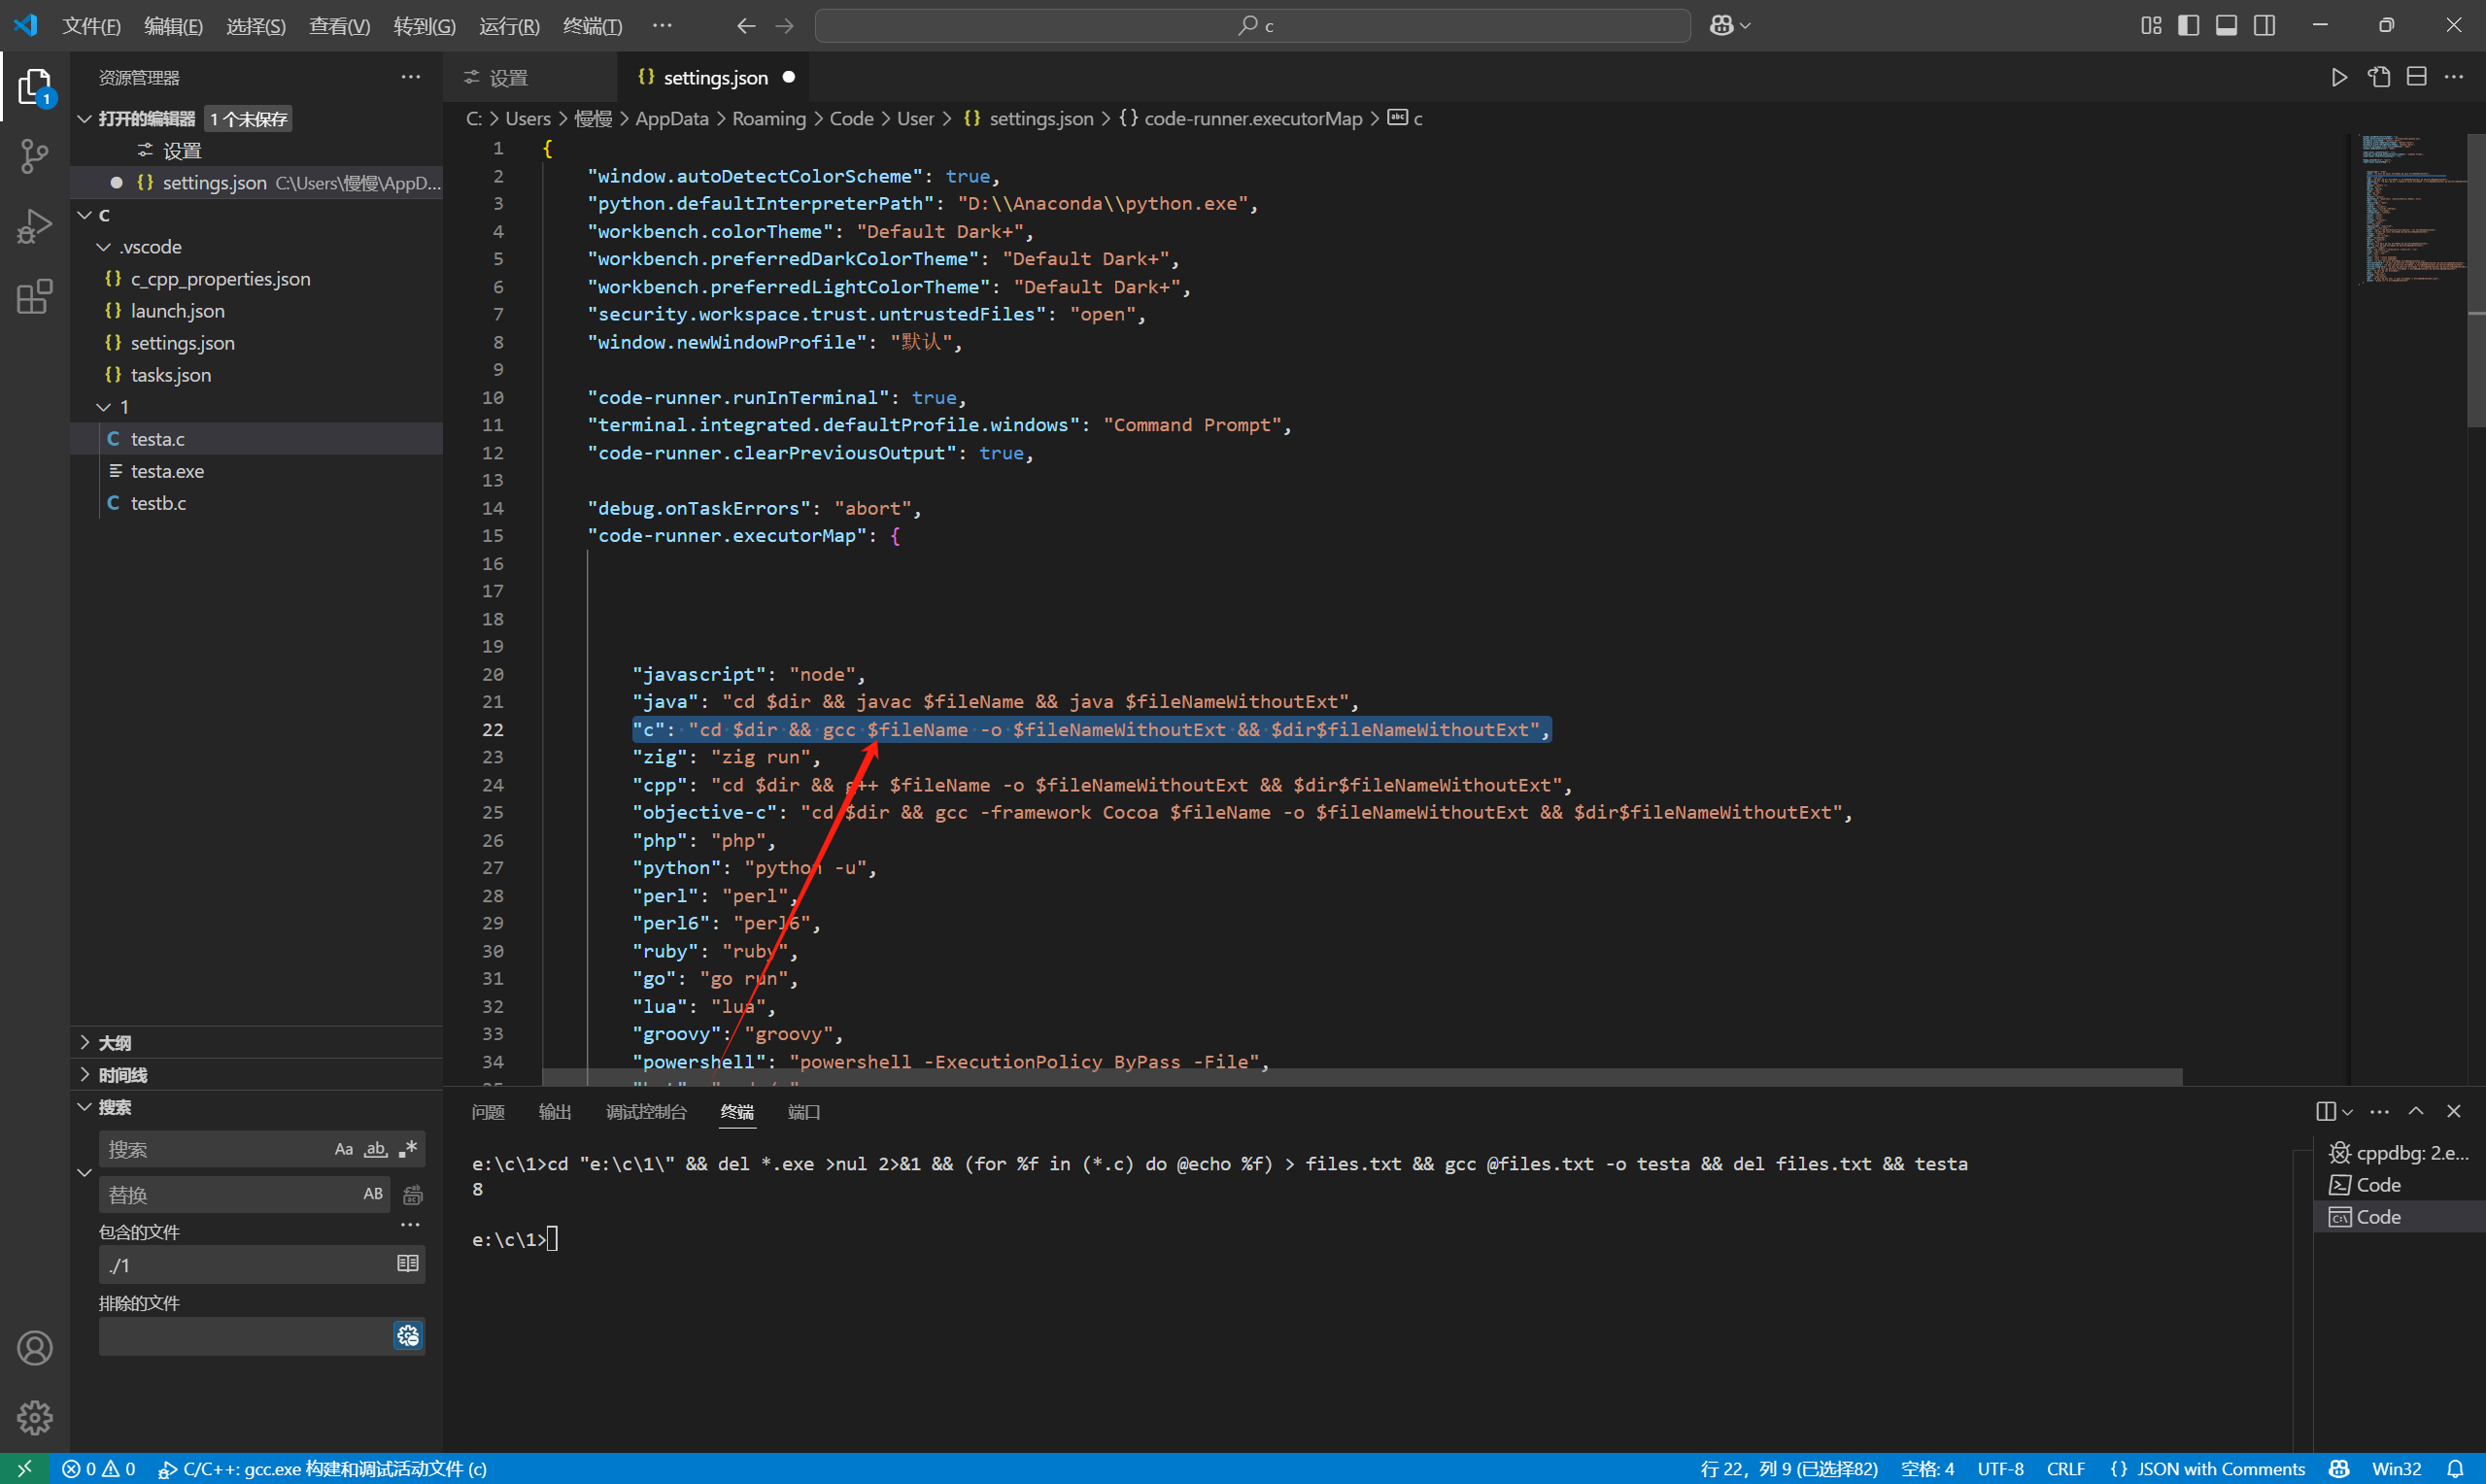The height and width of the screenshot is (1484, 2486).
Task: Toggle whole word match in search
Action: [x=375, y=1149]
